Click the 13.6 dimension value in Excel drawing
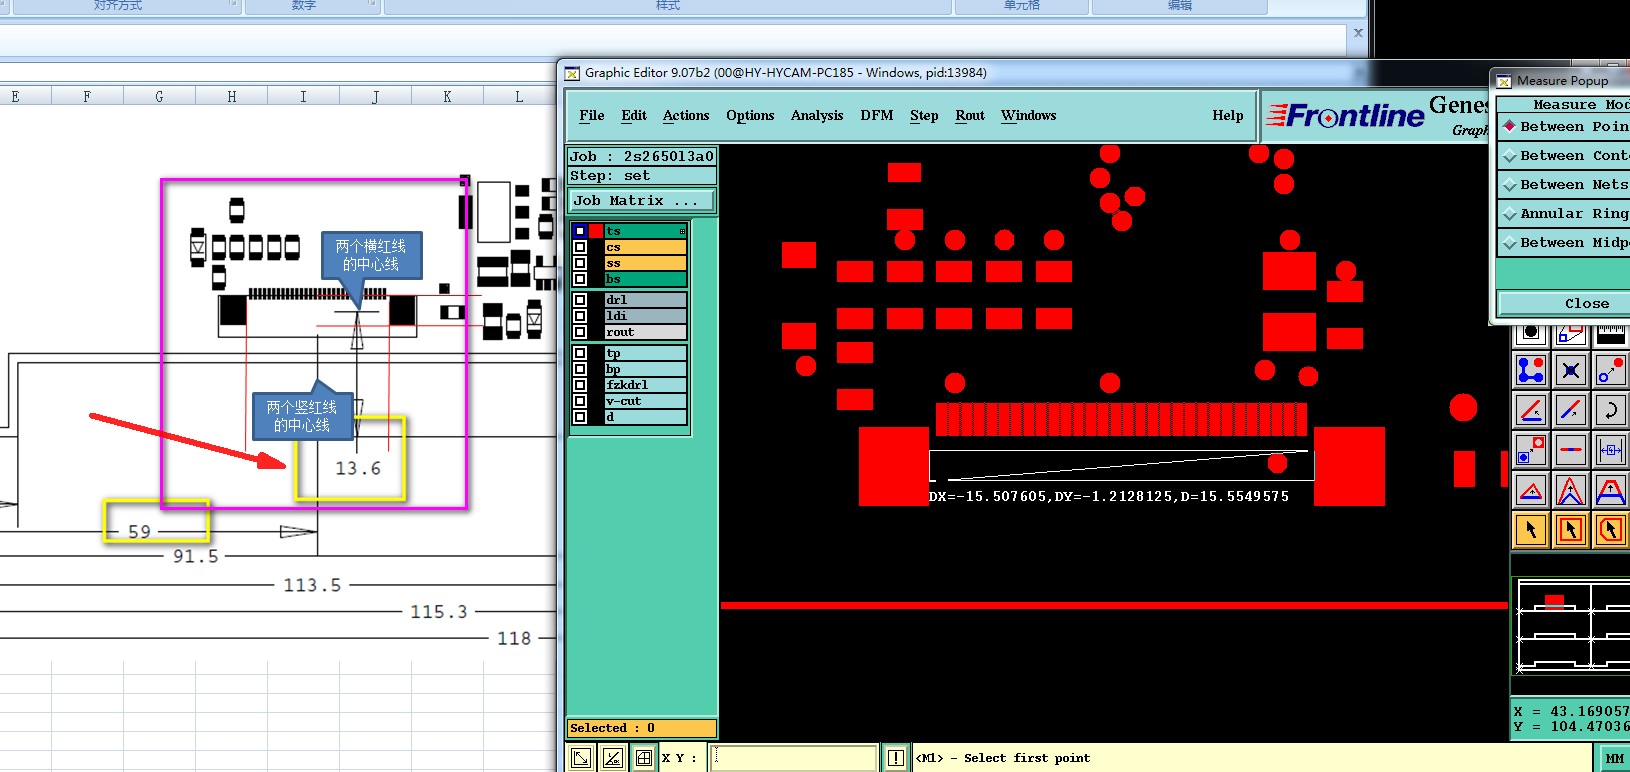The image size is (1630, 772). pos(358,468)
